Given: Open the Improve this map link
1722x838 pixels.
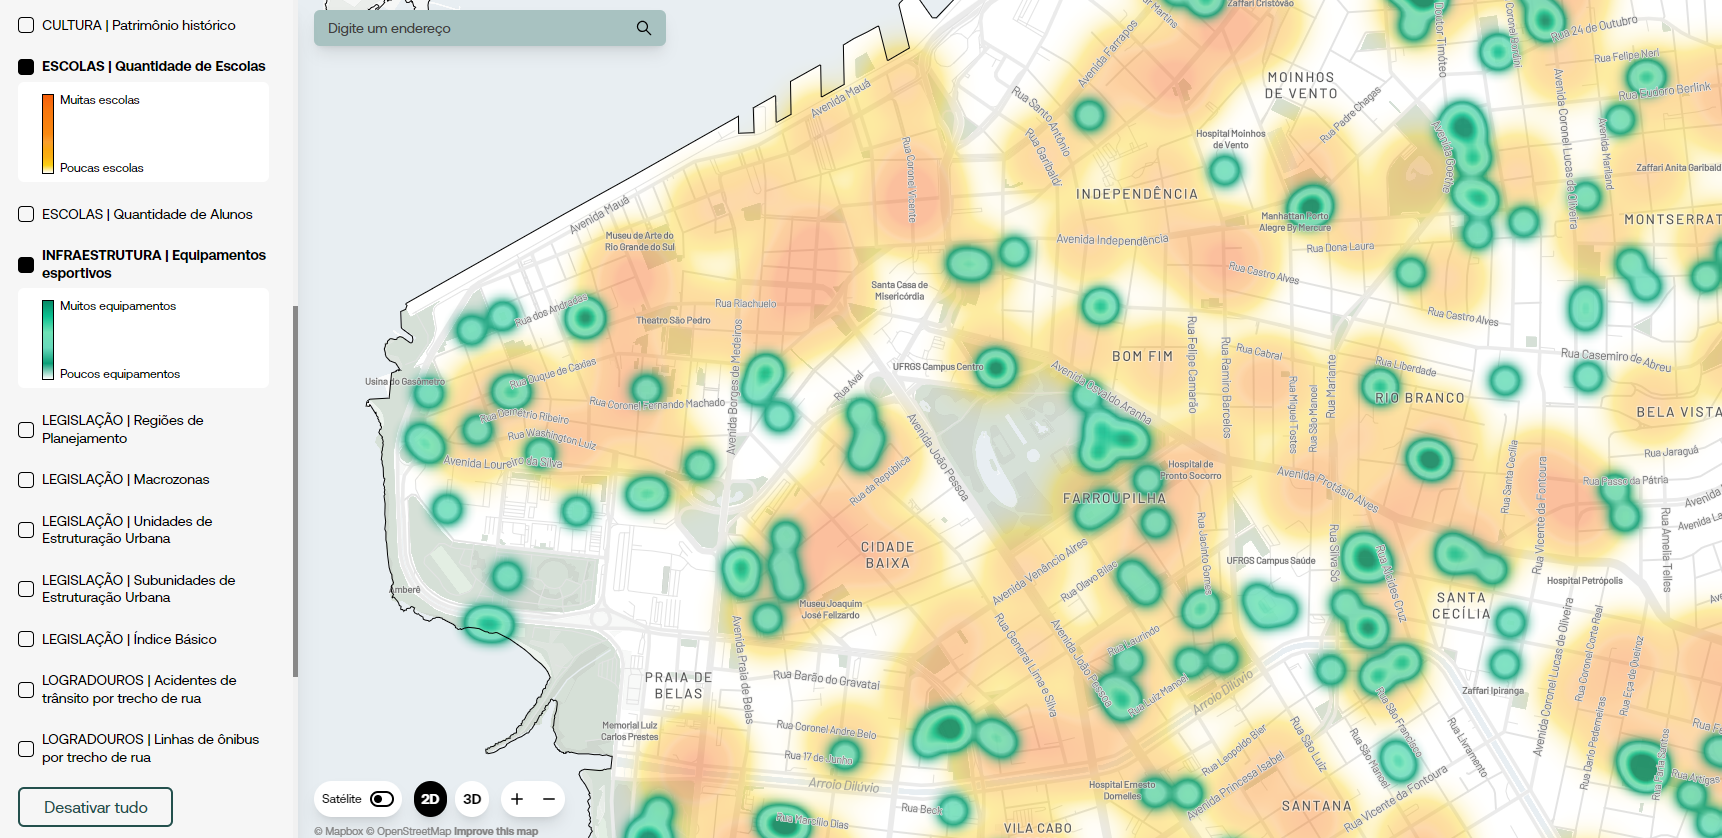Looking at the screenshot, I should click(x=496, y=831).
